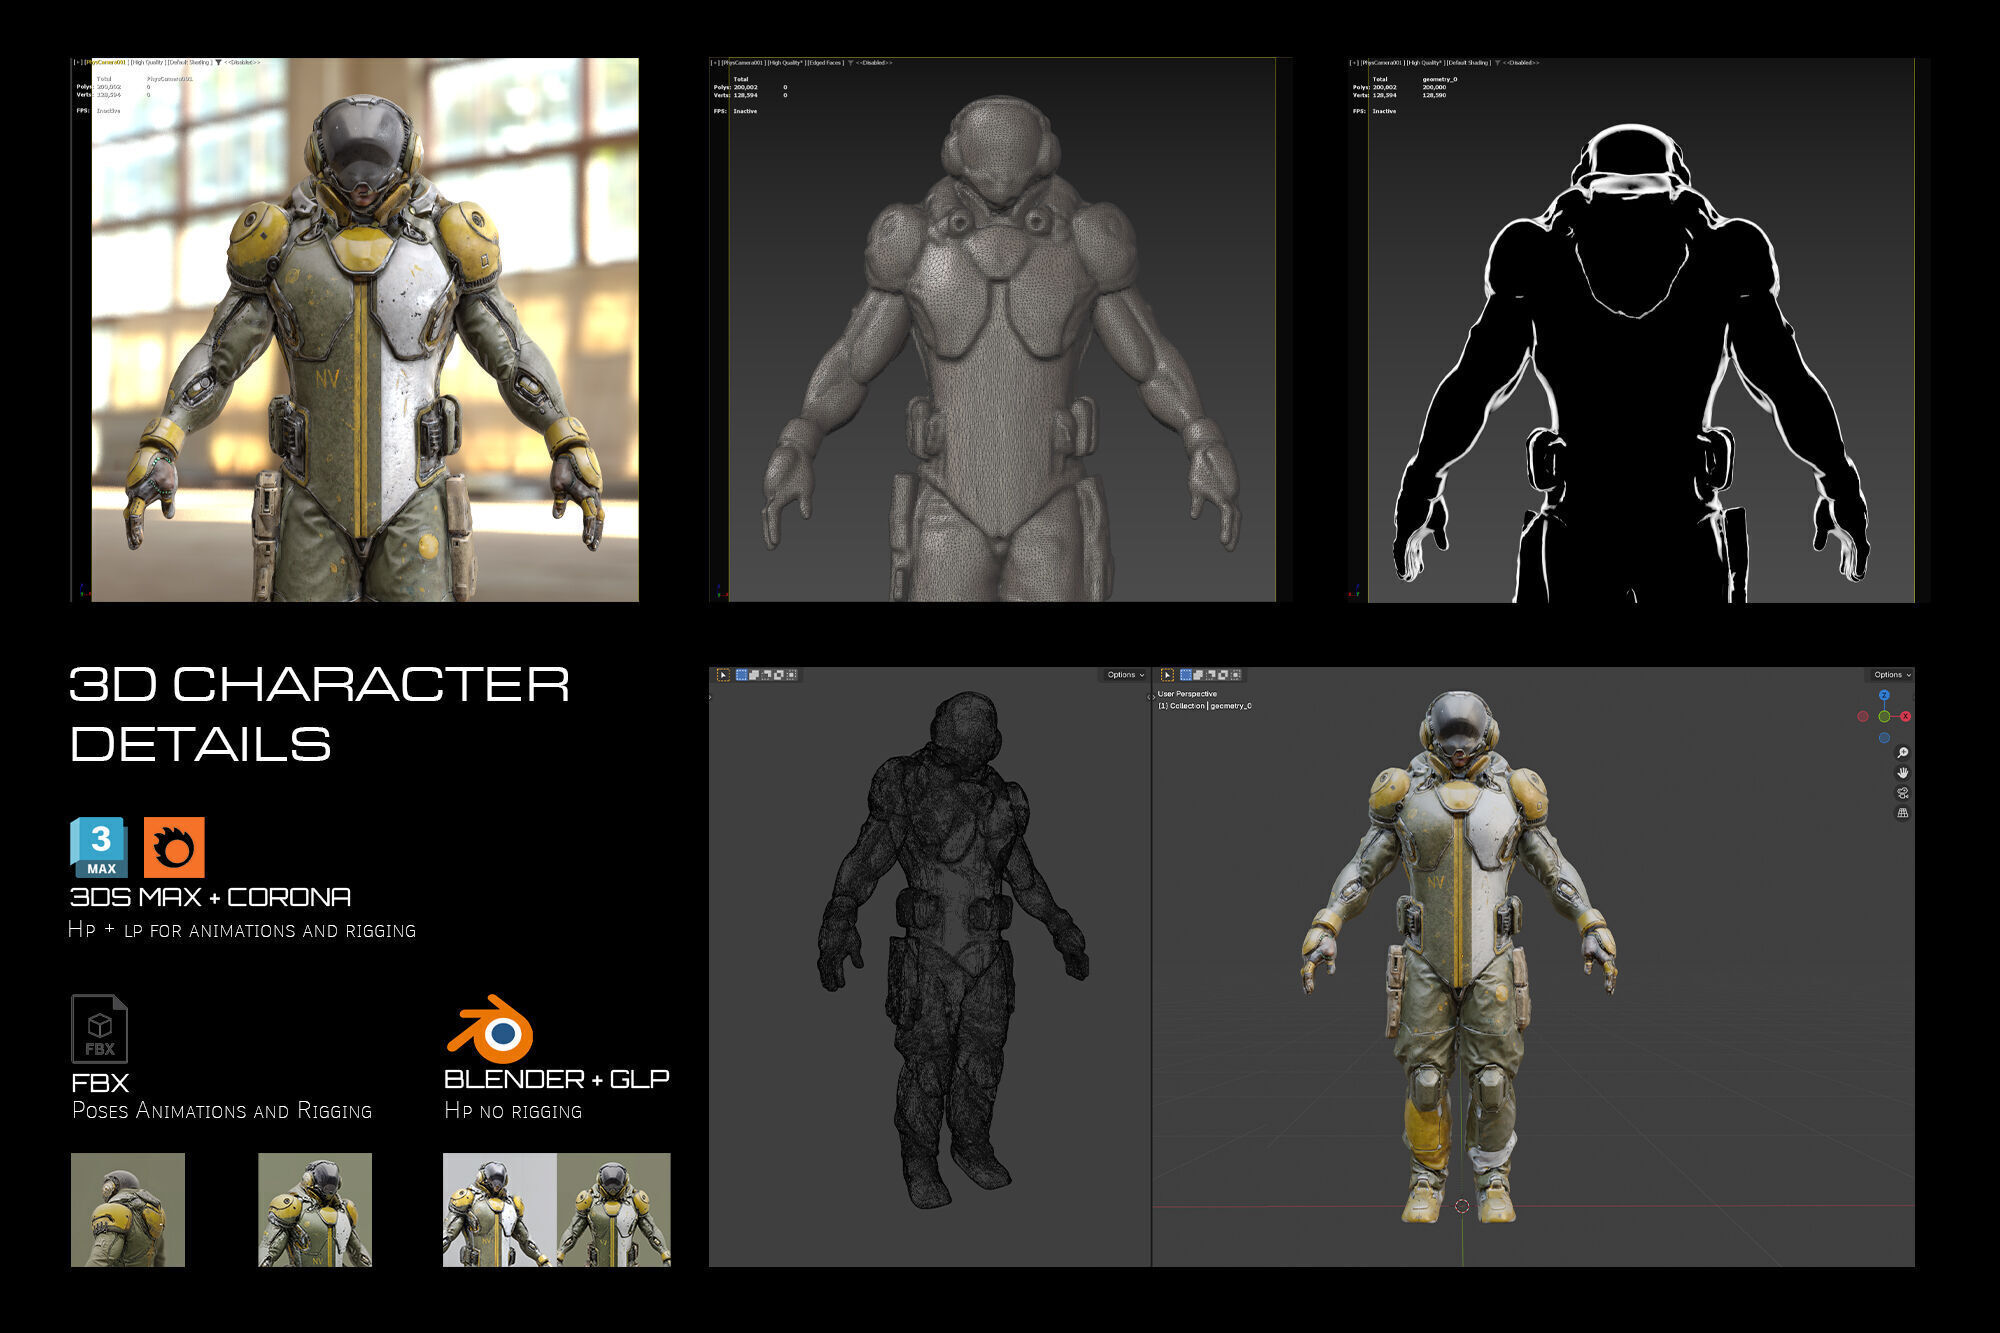
Task: Click the green Y axis on navigation gizmo
Action: click(1884, 717)
